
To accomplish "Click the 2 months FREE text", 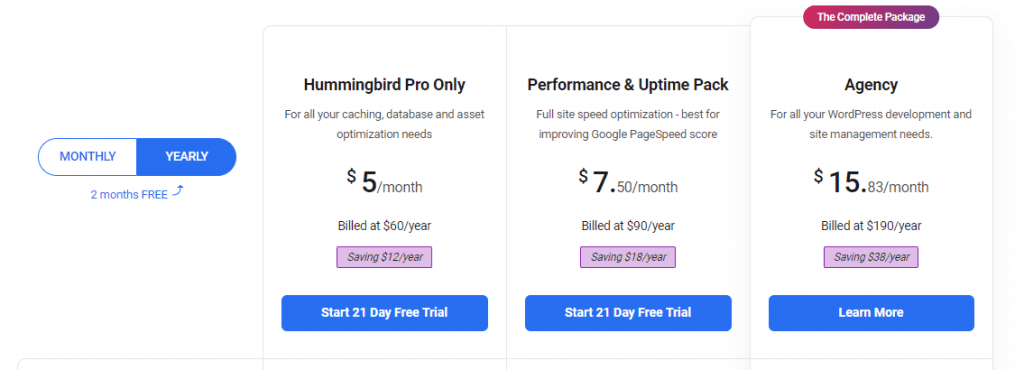I will (x=129, y=194).
